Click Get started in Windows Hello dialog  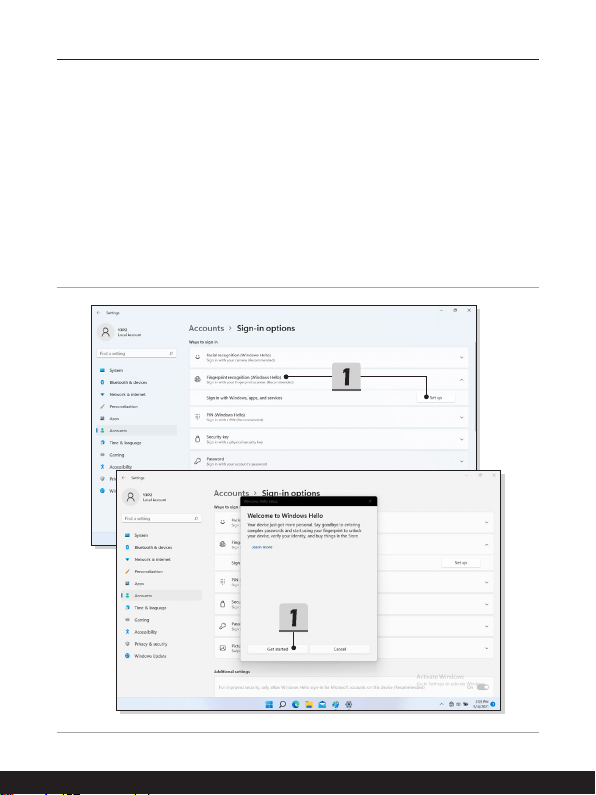[277, 649]
